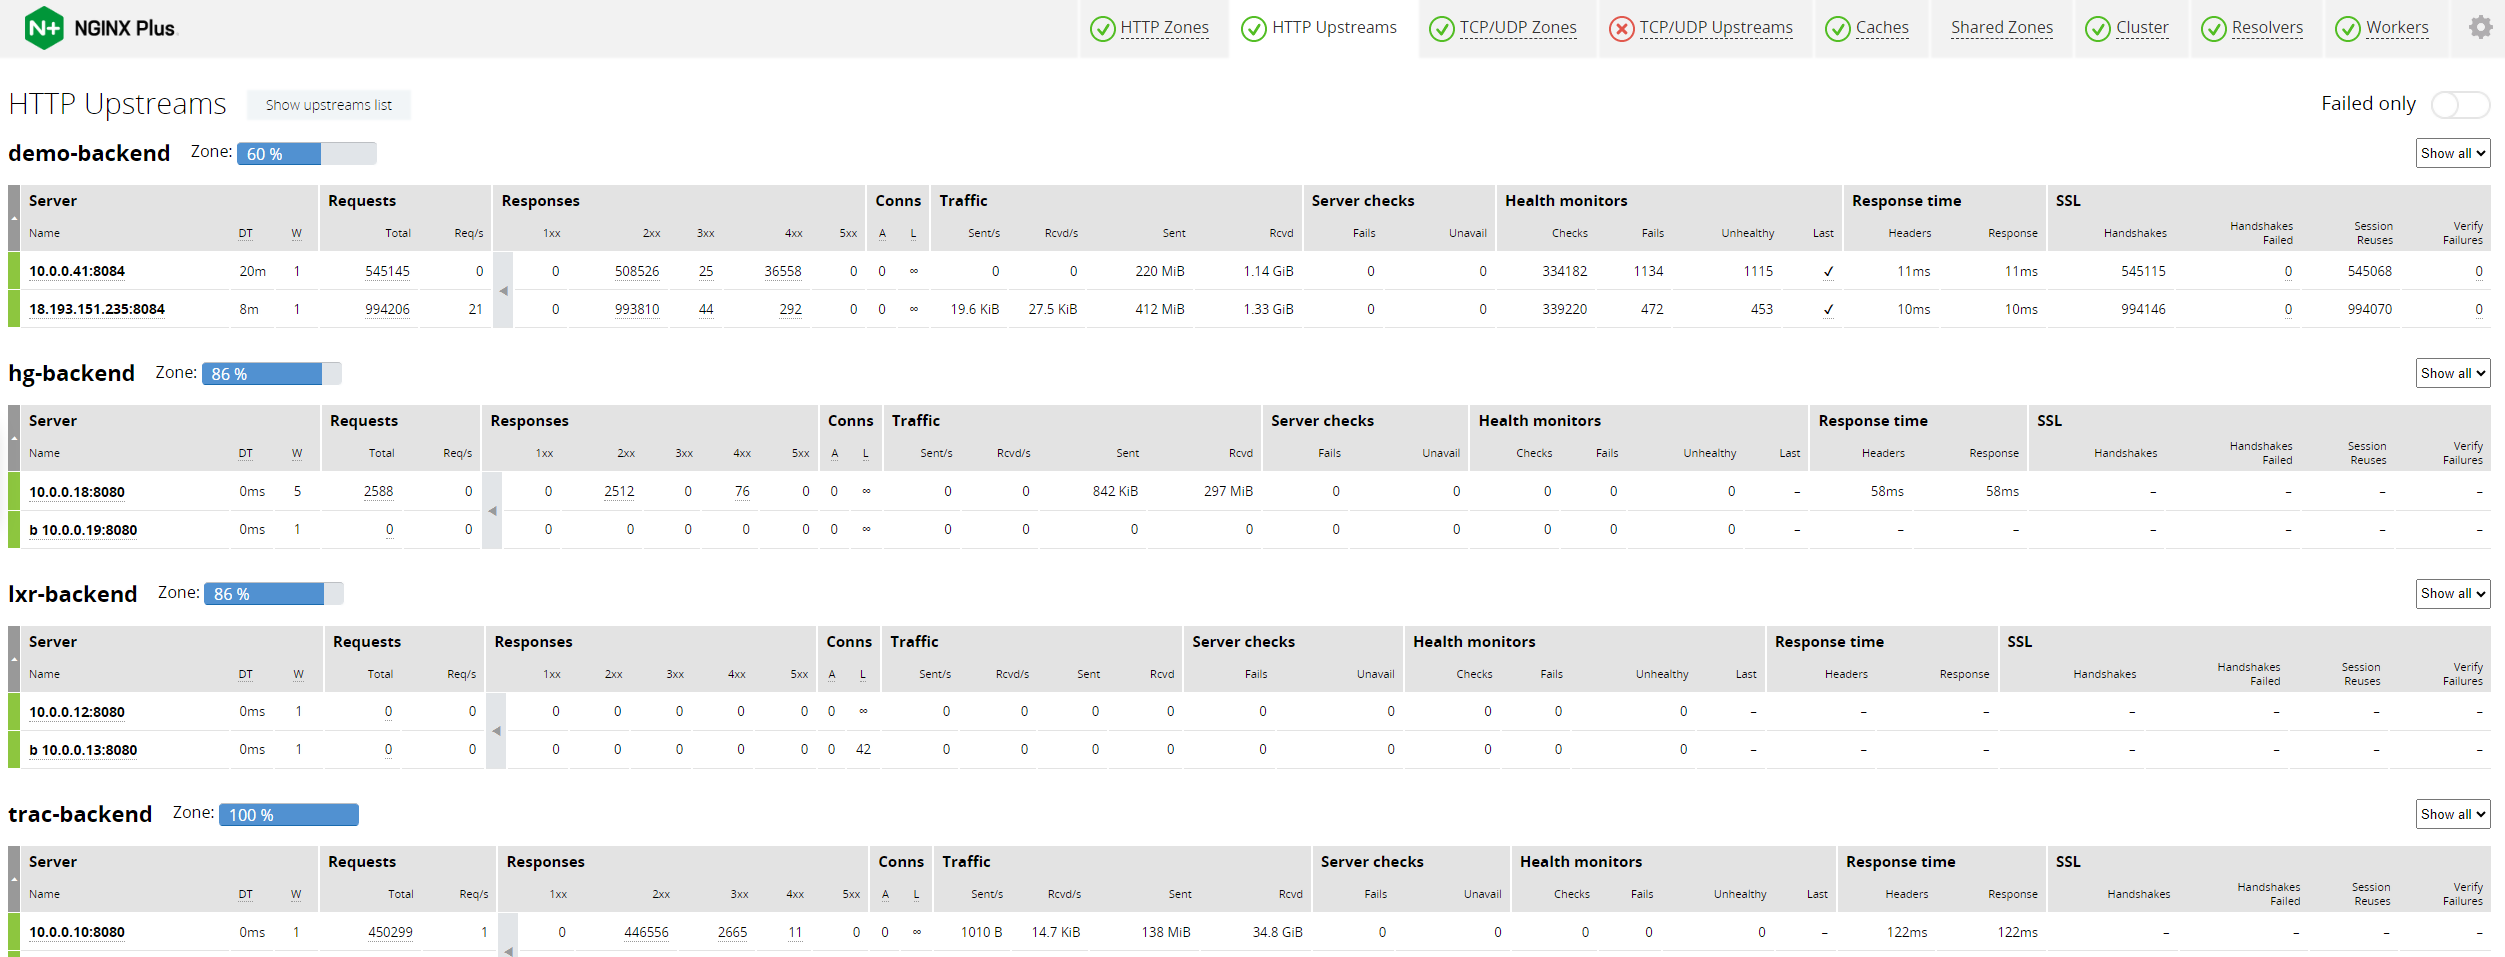Click the green check icon beside Caches
This screenshot has width=2505, height=957.
pos(1837,29)
